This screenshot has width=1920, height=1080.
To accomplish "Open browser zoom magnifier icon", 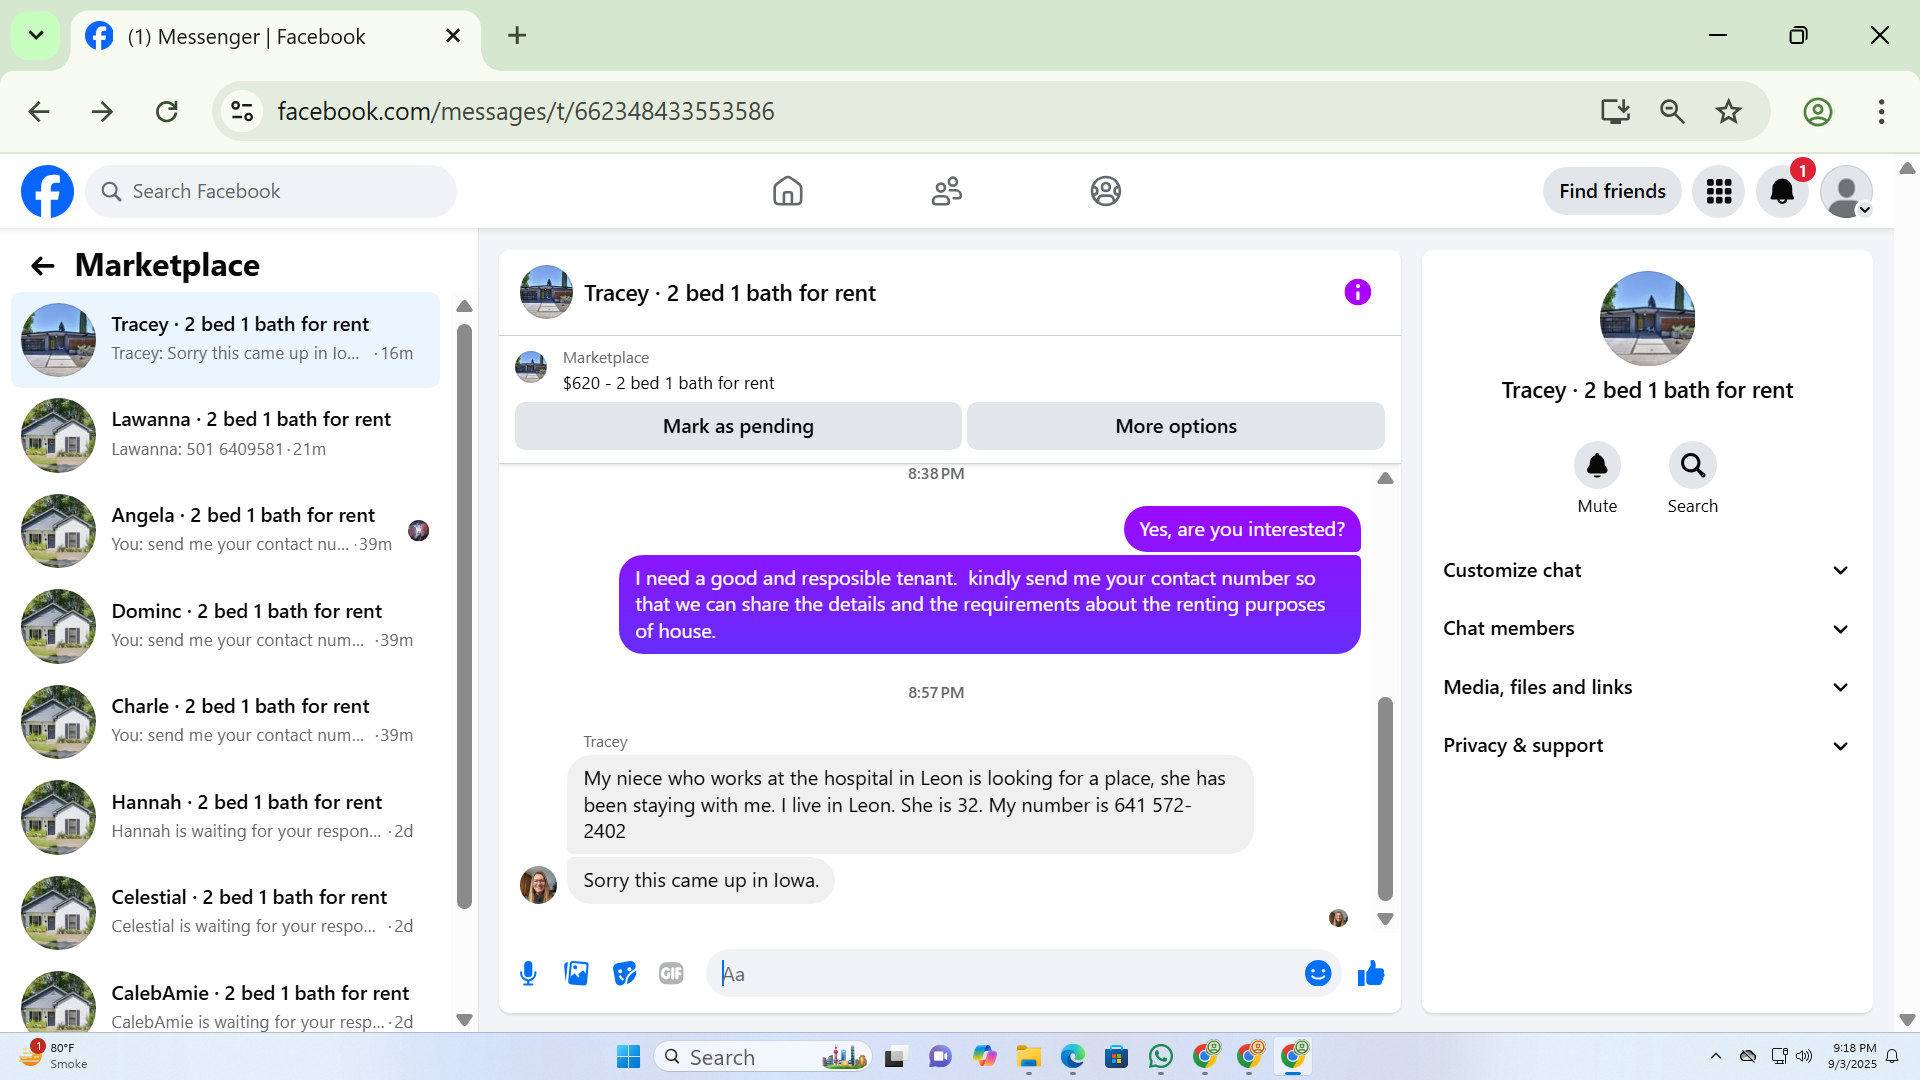I will click(1672, 111).
